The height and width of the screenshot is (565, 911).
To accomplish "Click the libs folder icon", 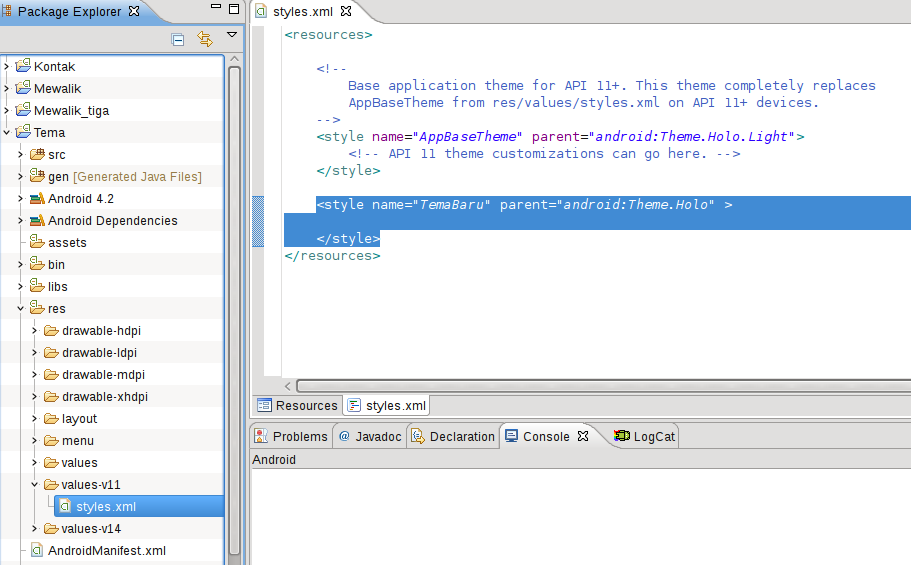I will [x=37, y=286].
